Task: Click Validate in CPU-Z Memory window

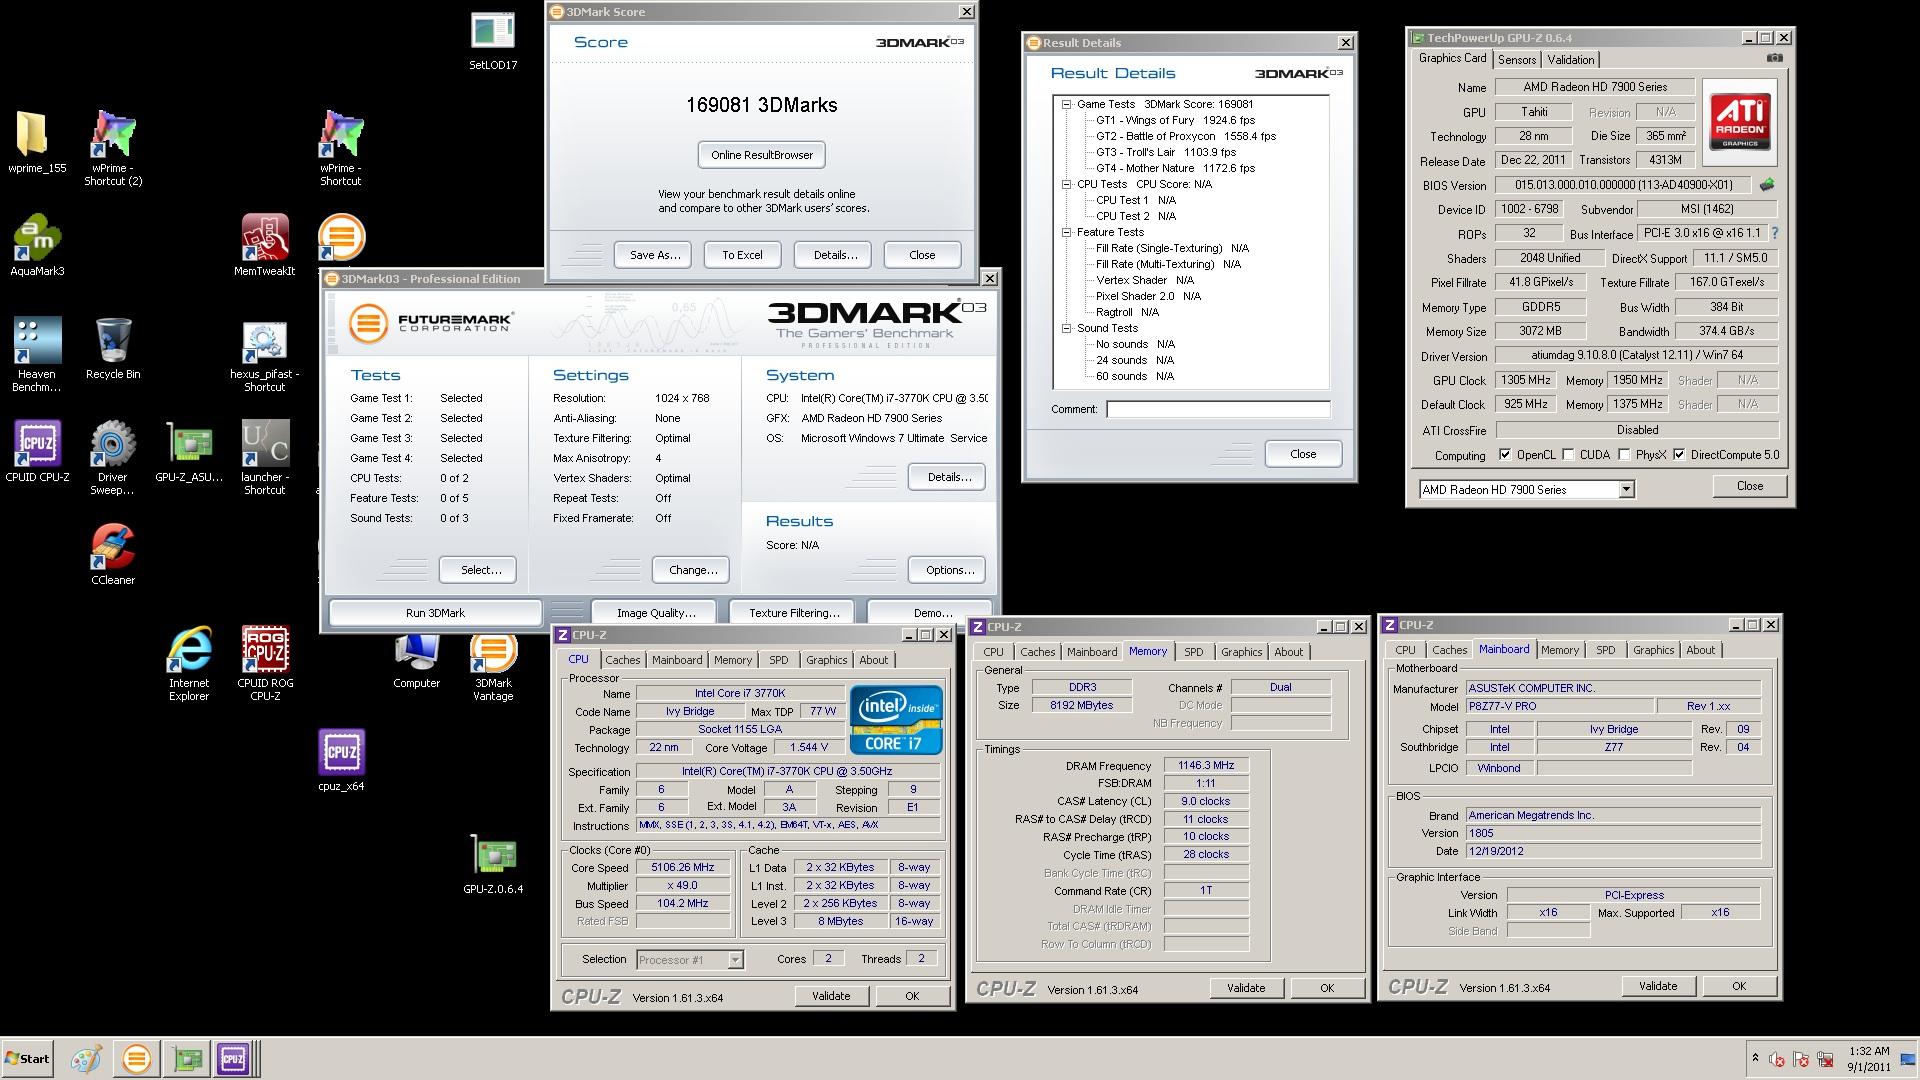Action: pos(1246,988)
